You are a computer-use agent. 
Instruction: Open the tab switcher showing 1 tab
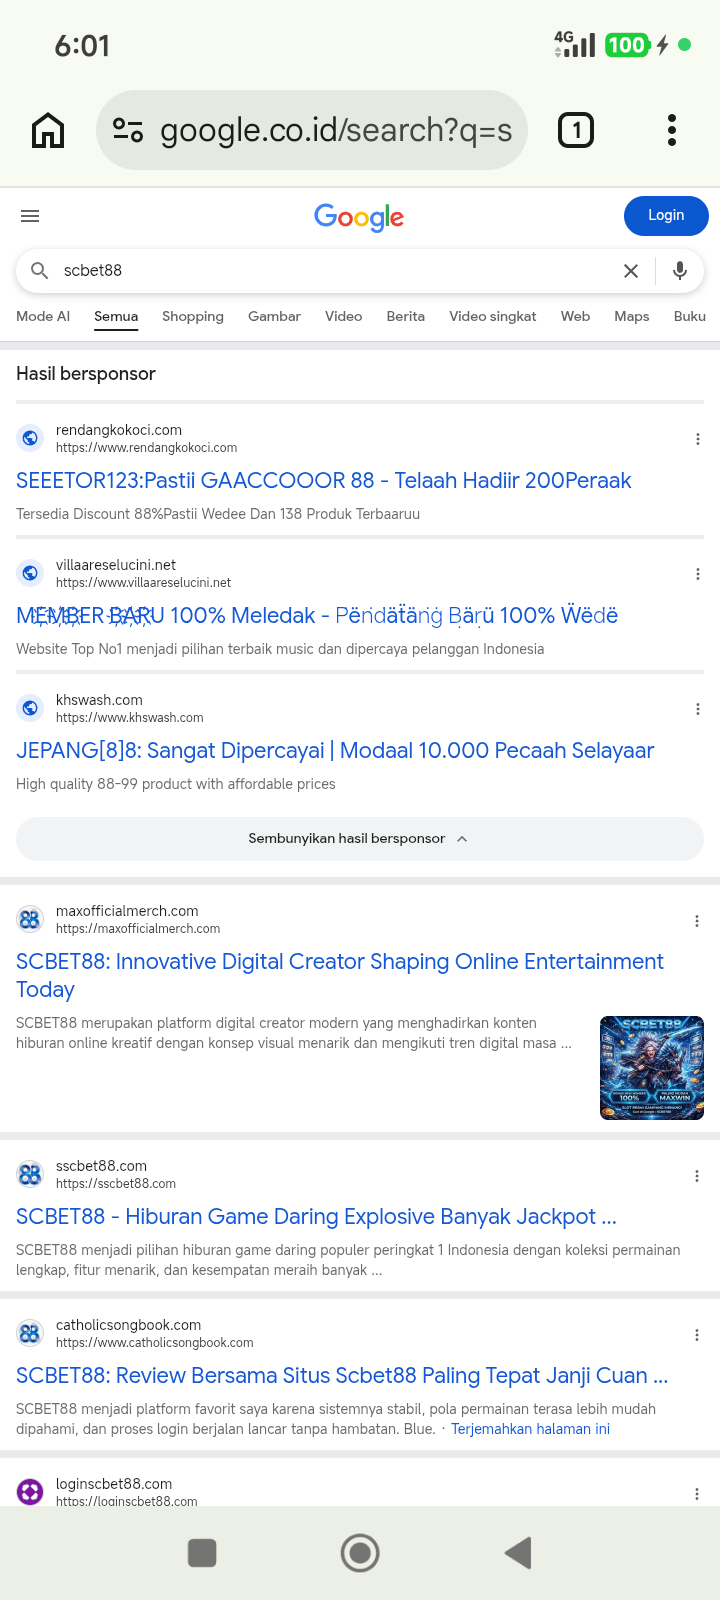click(575, 130)
